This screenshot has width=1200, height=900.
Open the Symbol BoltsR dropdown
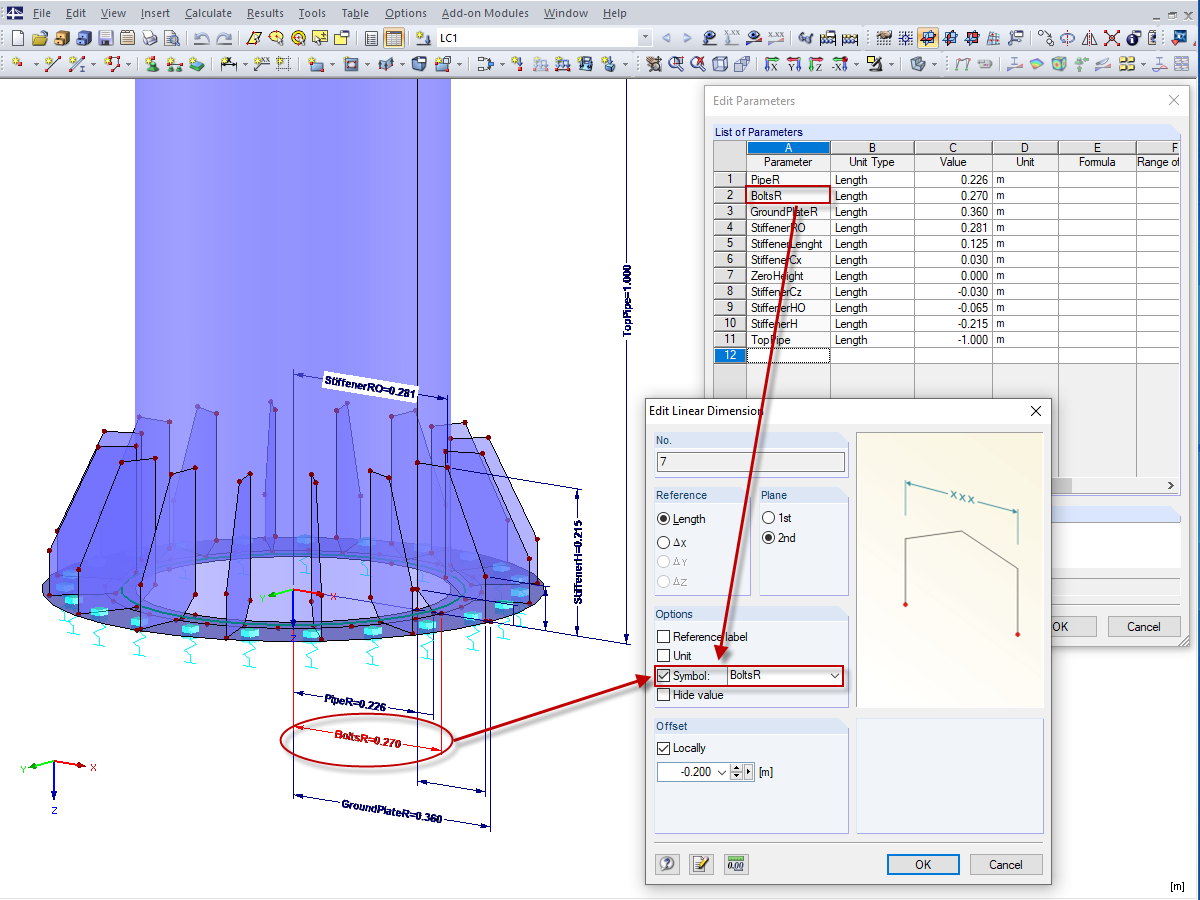point(834,676)
